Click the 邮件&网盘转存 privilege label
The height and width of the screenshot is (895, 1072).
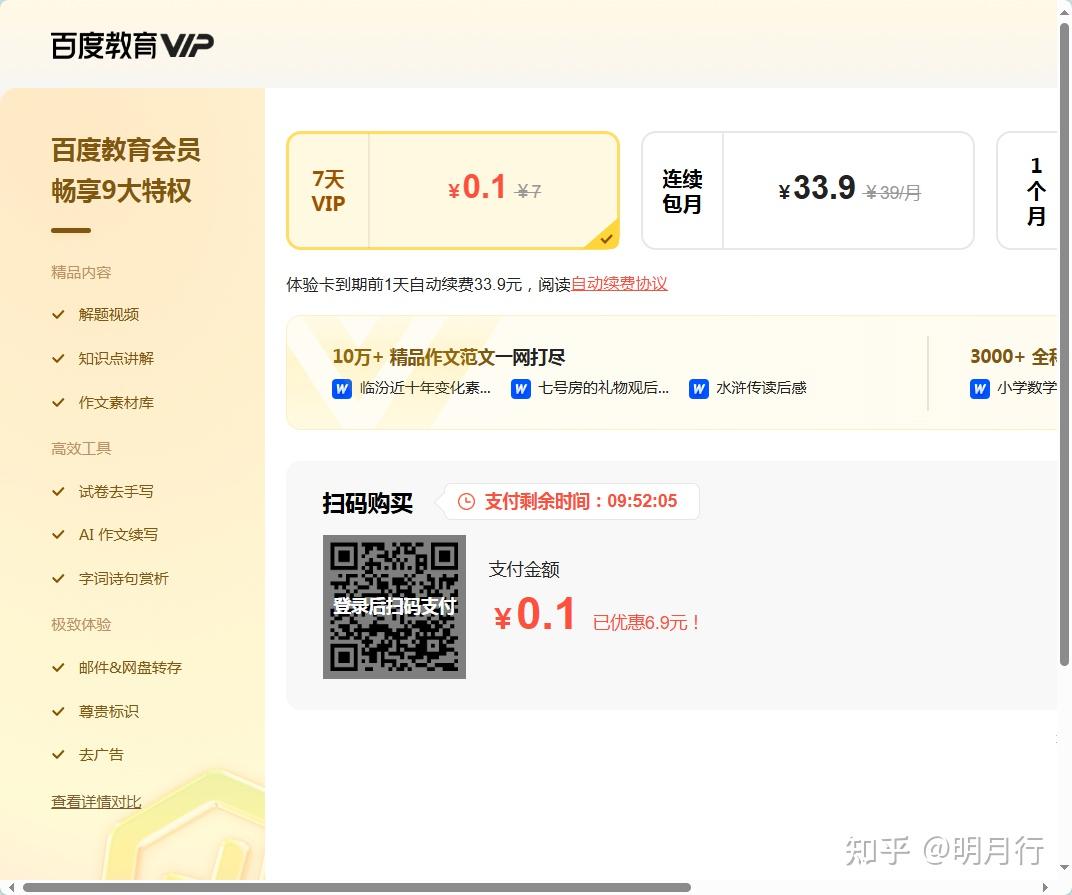tap(131, 668)
